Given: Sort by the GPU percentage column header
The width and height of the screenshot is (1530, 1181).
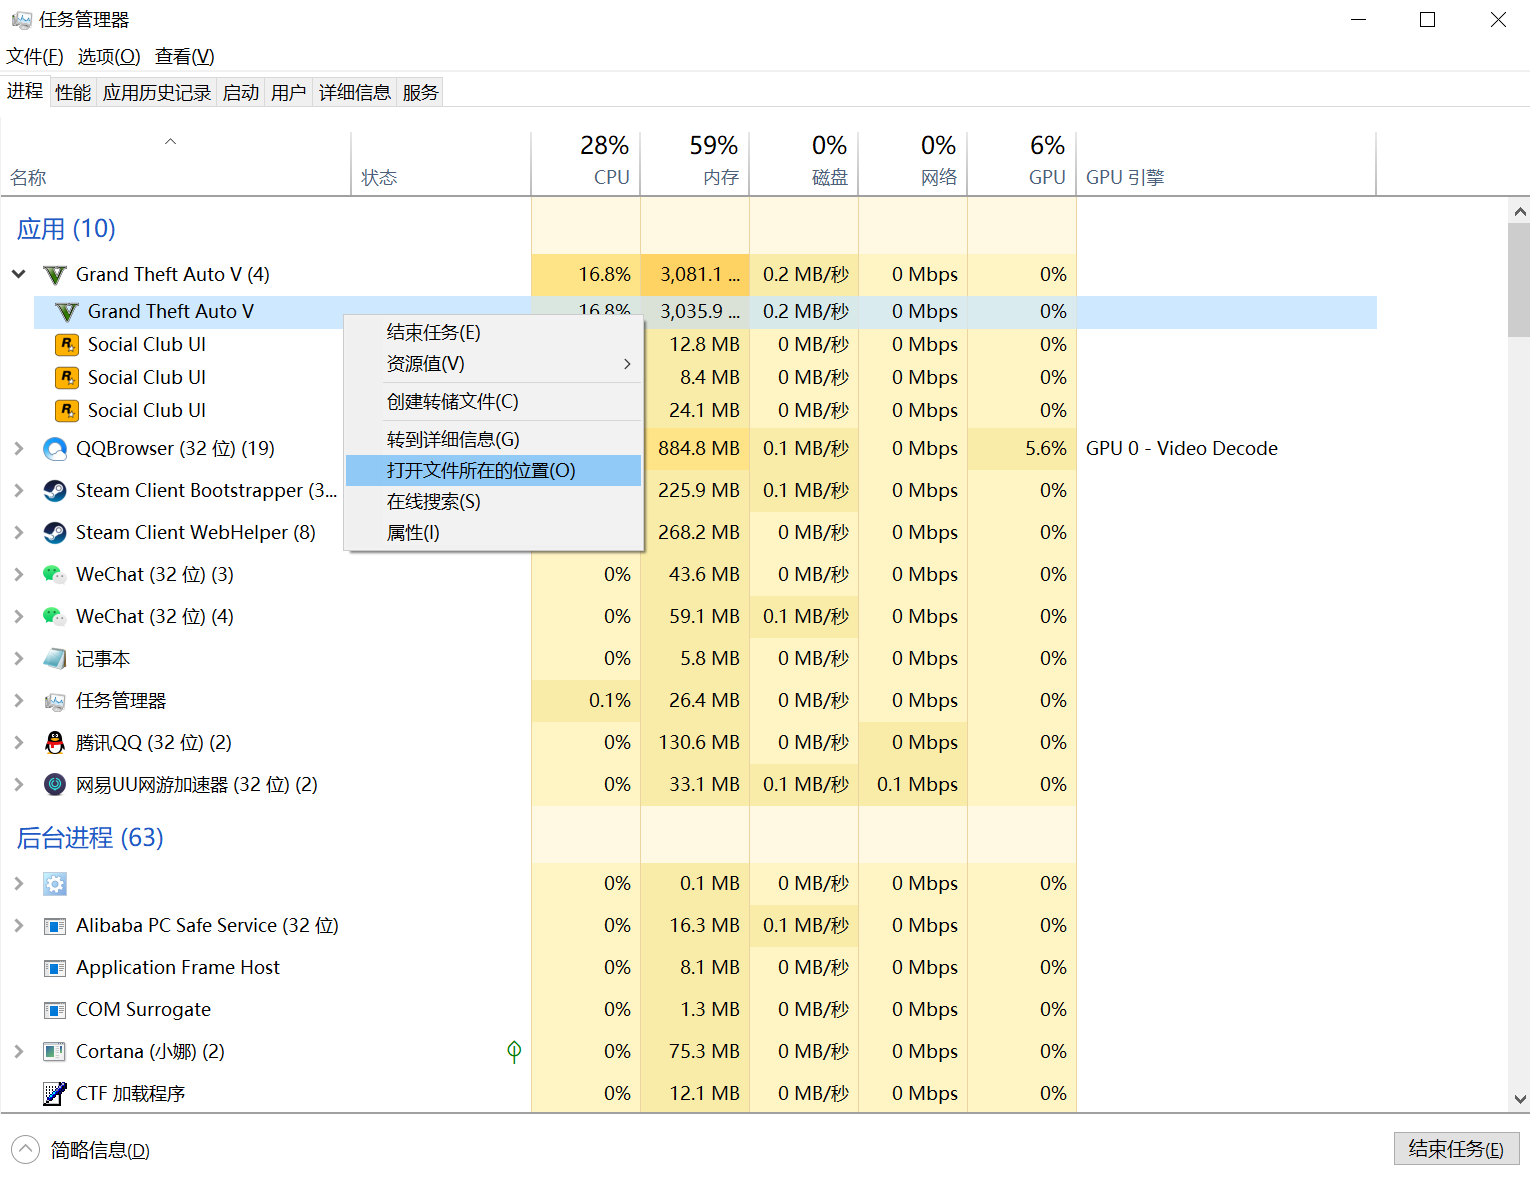Looking at the screenshot, I should coord(1022,163).
